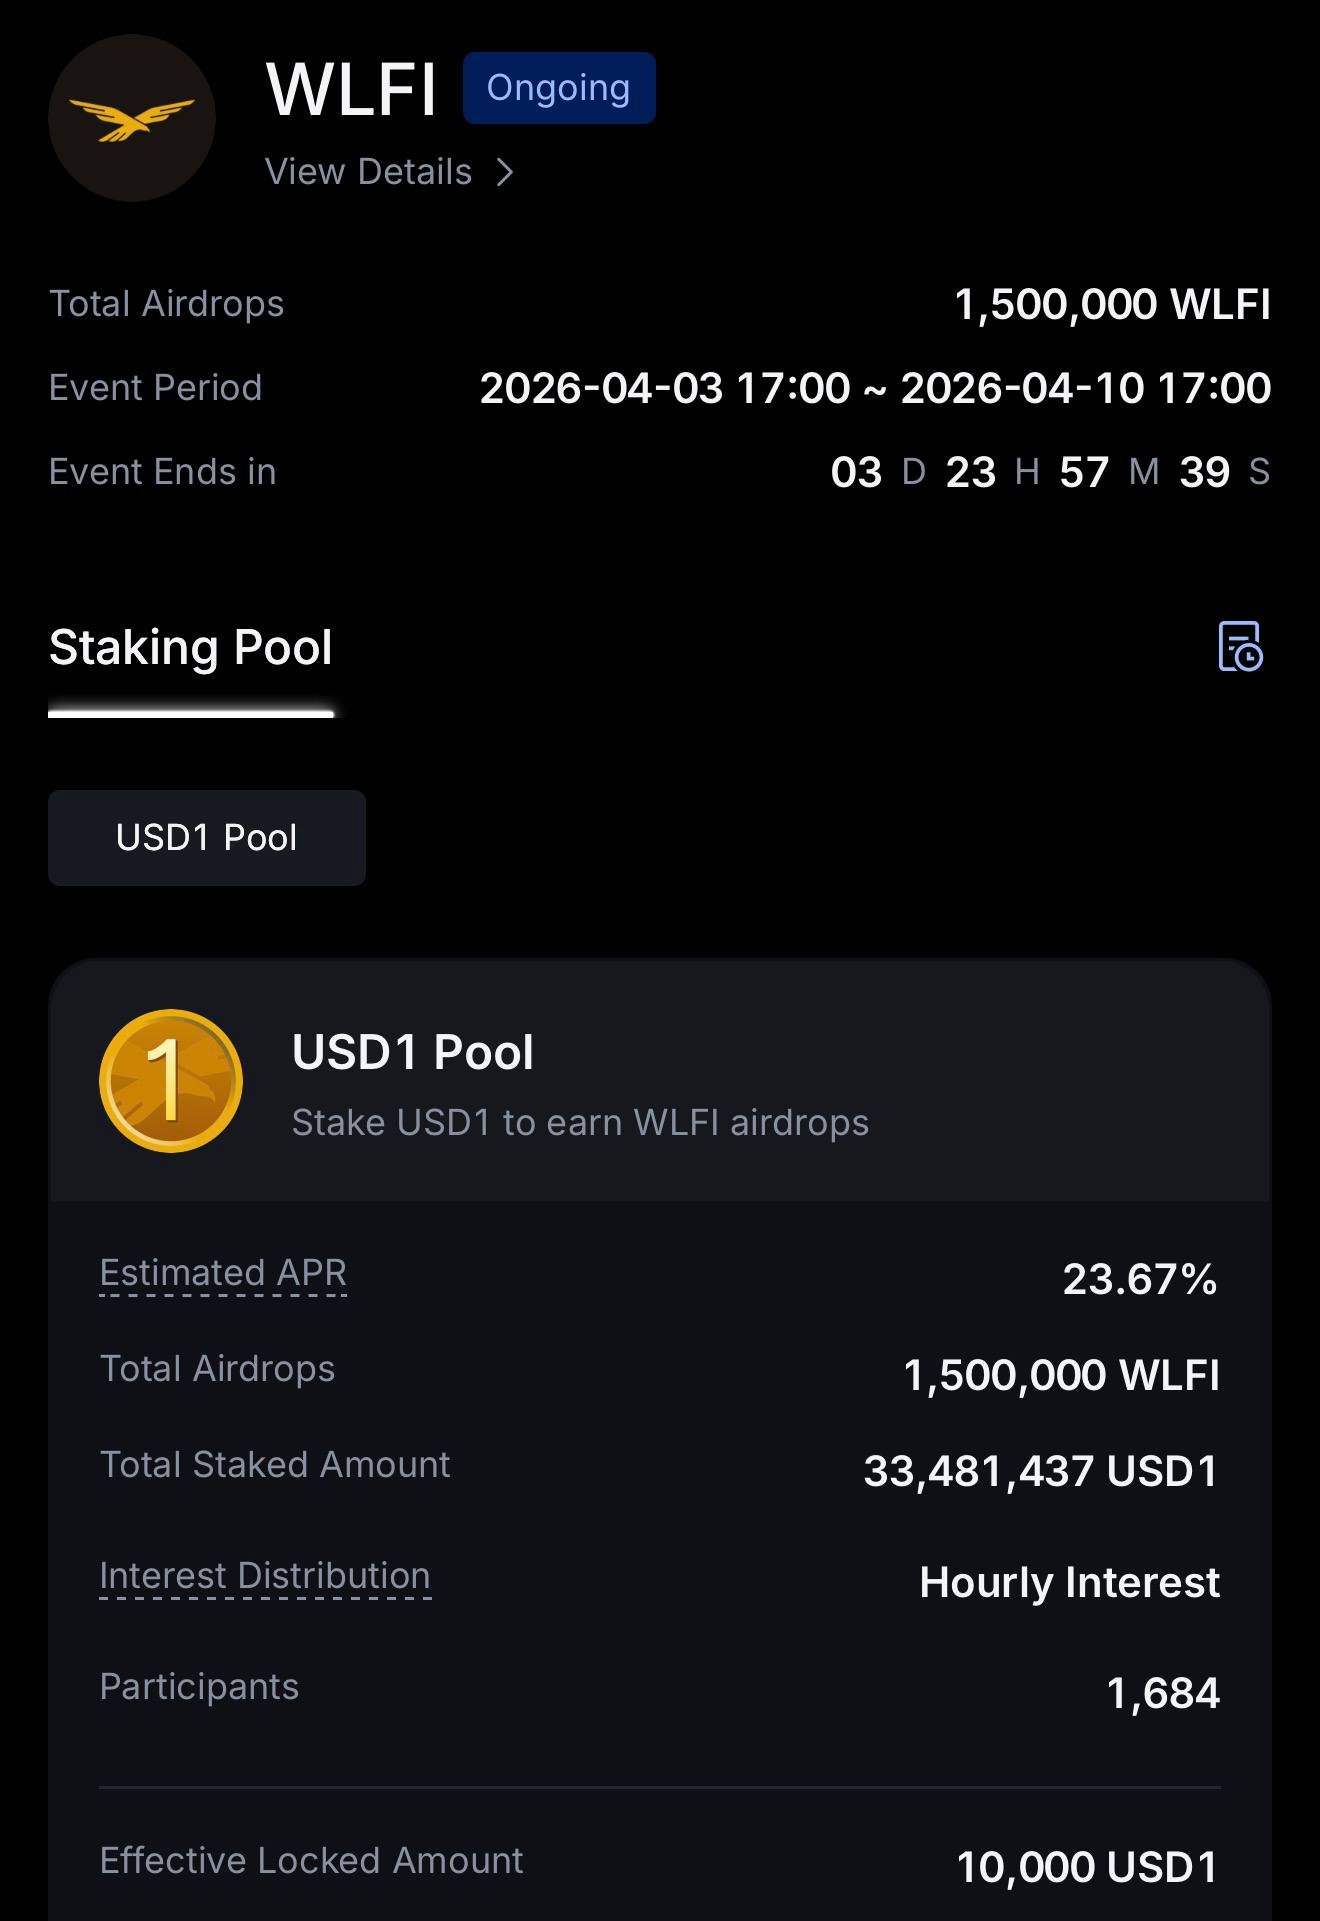Screen dimensions: 1320x1921
Task: Open the View Details link
Action: [x=368, y=172]
